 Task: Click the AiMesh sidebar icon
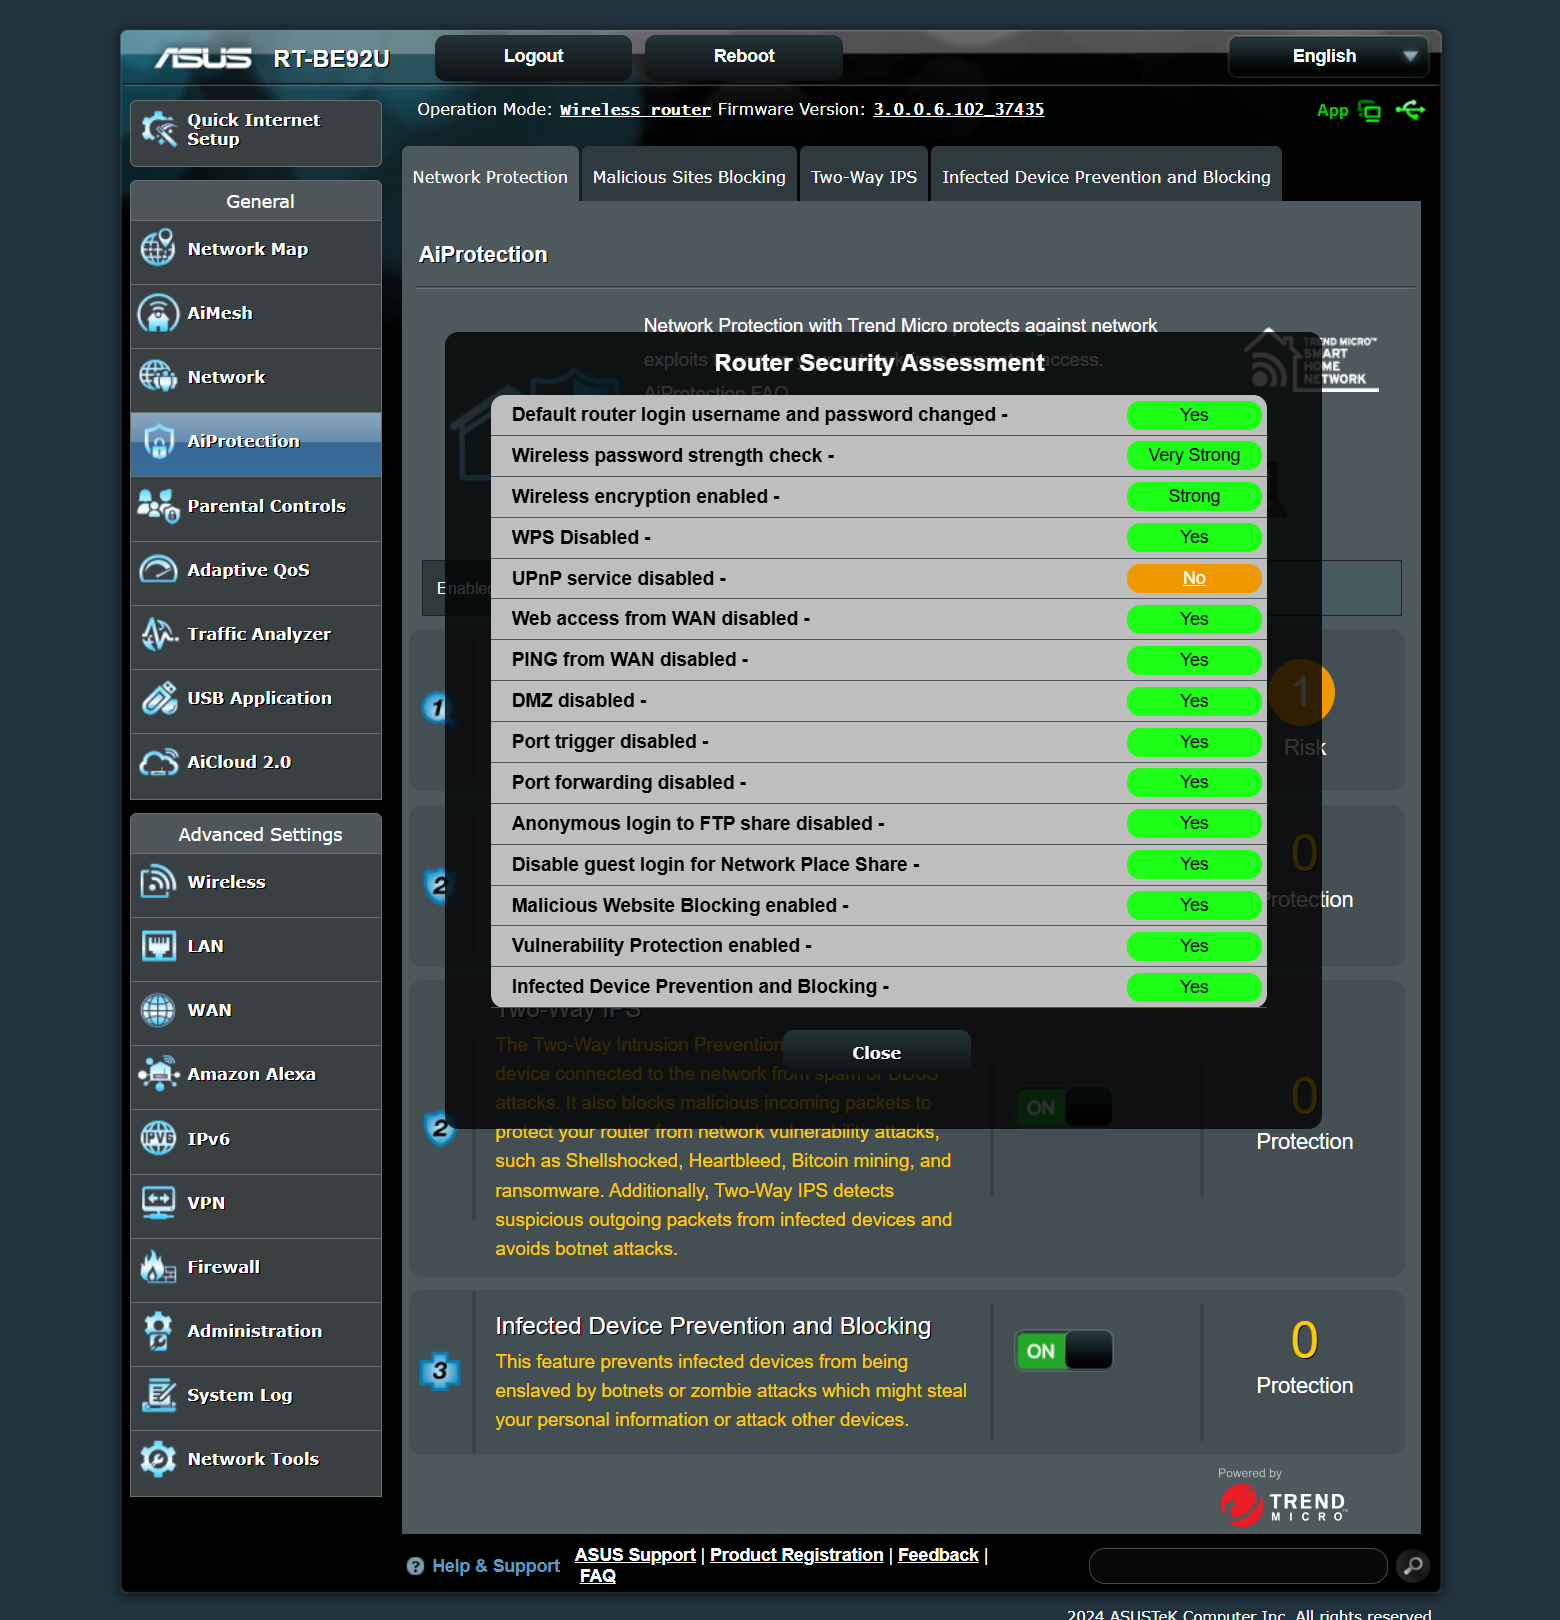point(158,313)
